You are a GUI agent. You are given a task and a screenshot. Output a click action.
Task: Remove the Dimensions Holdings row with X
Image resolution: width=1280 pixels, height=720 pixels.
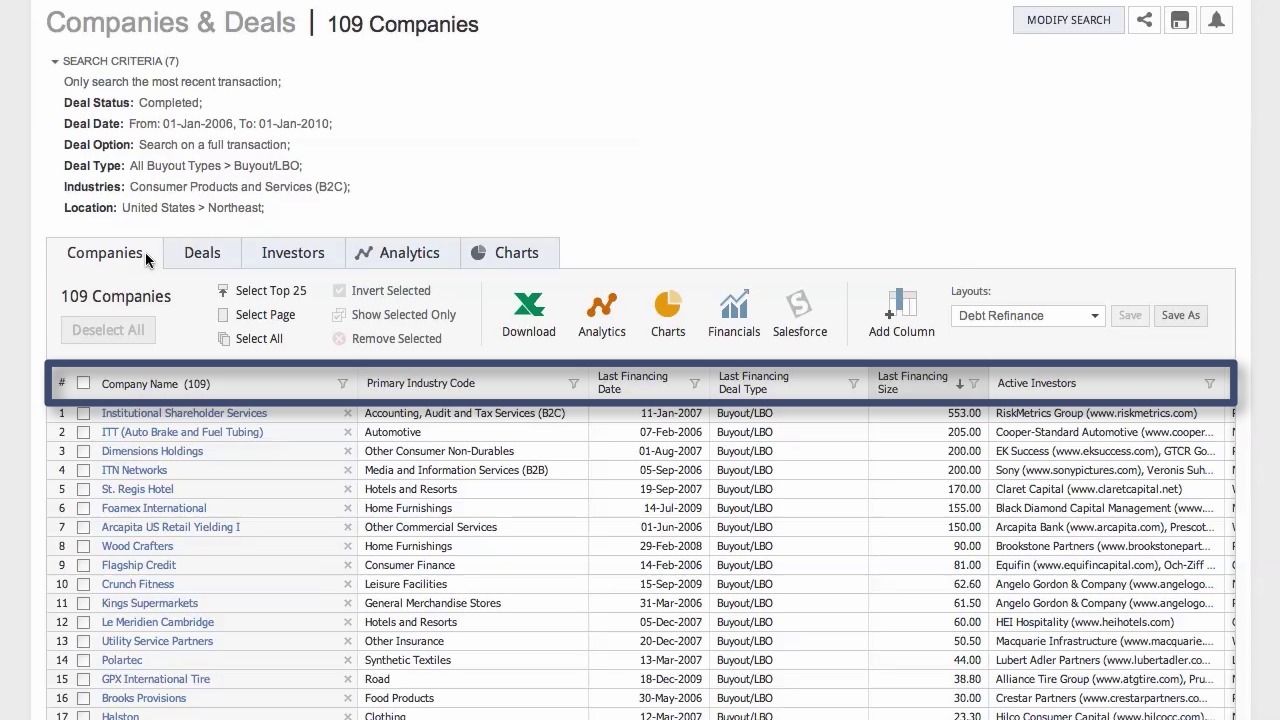348,451
